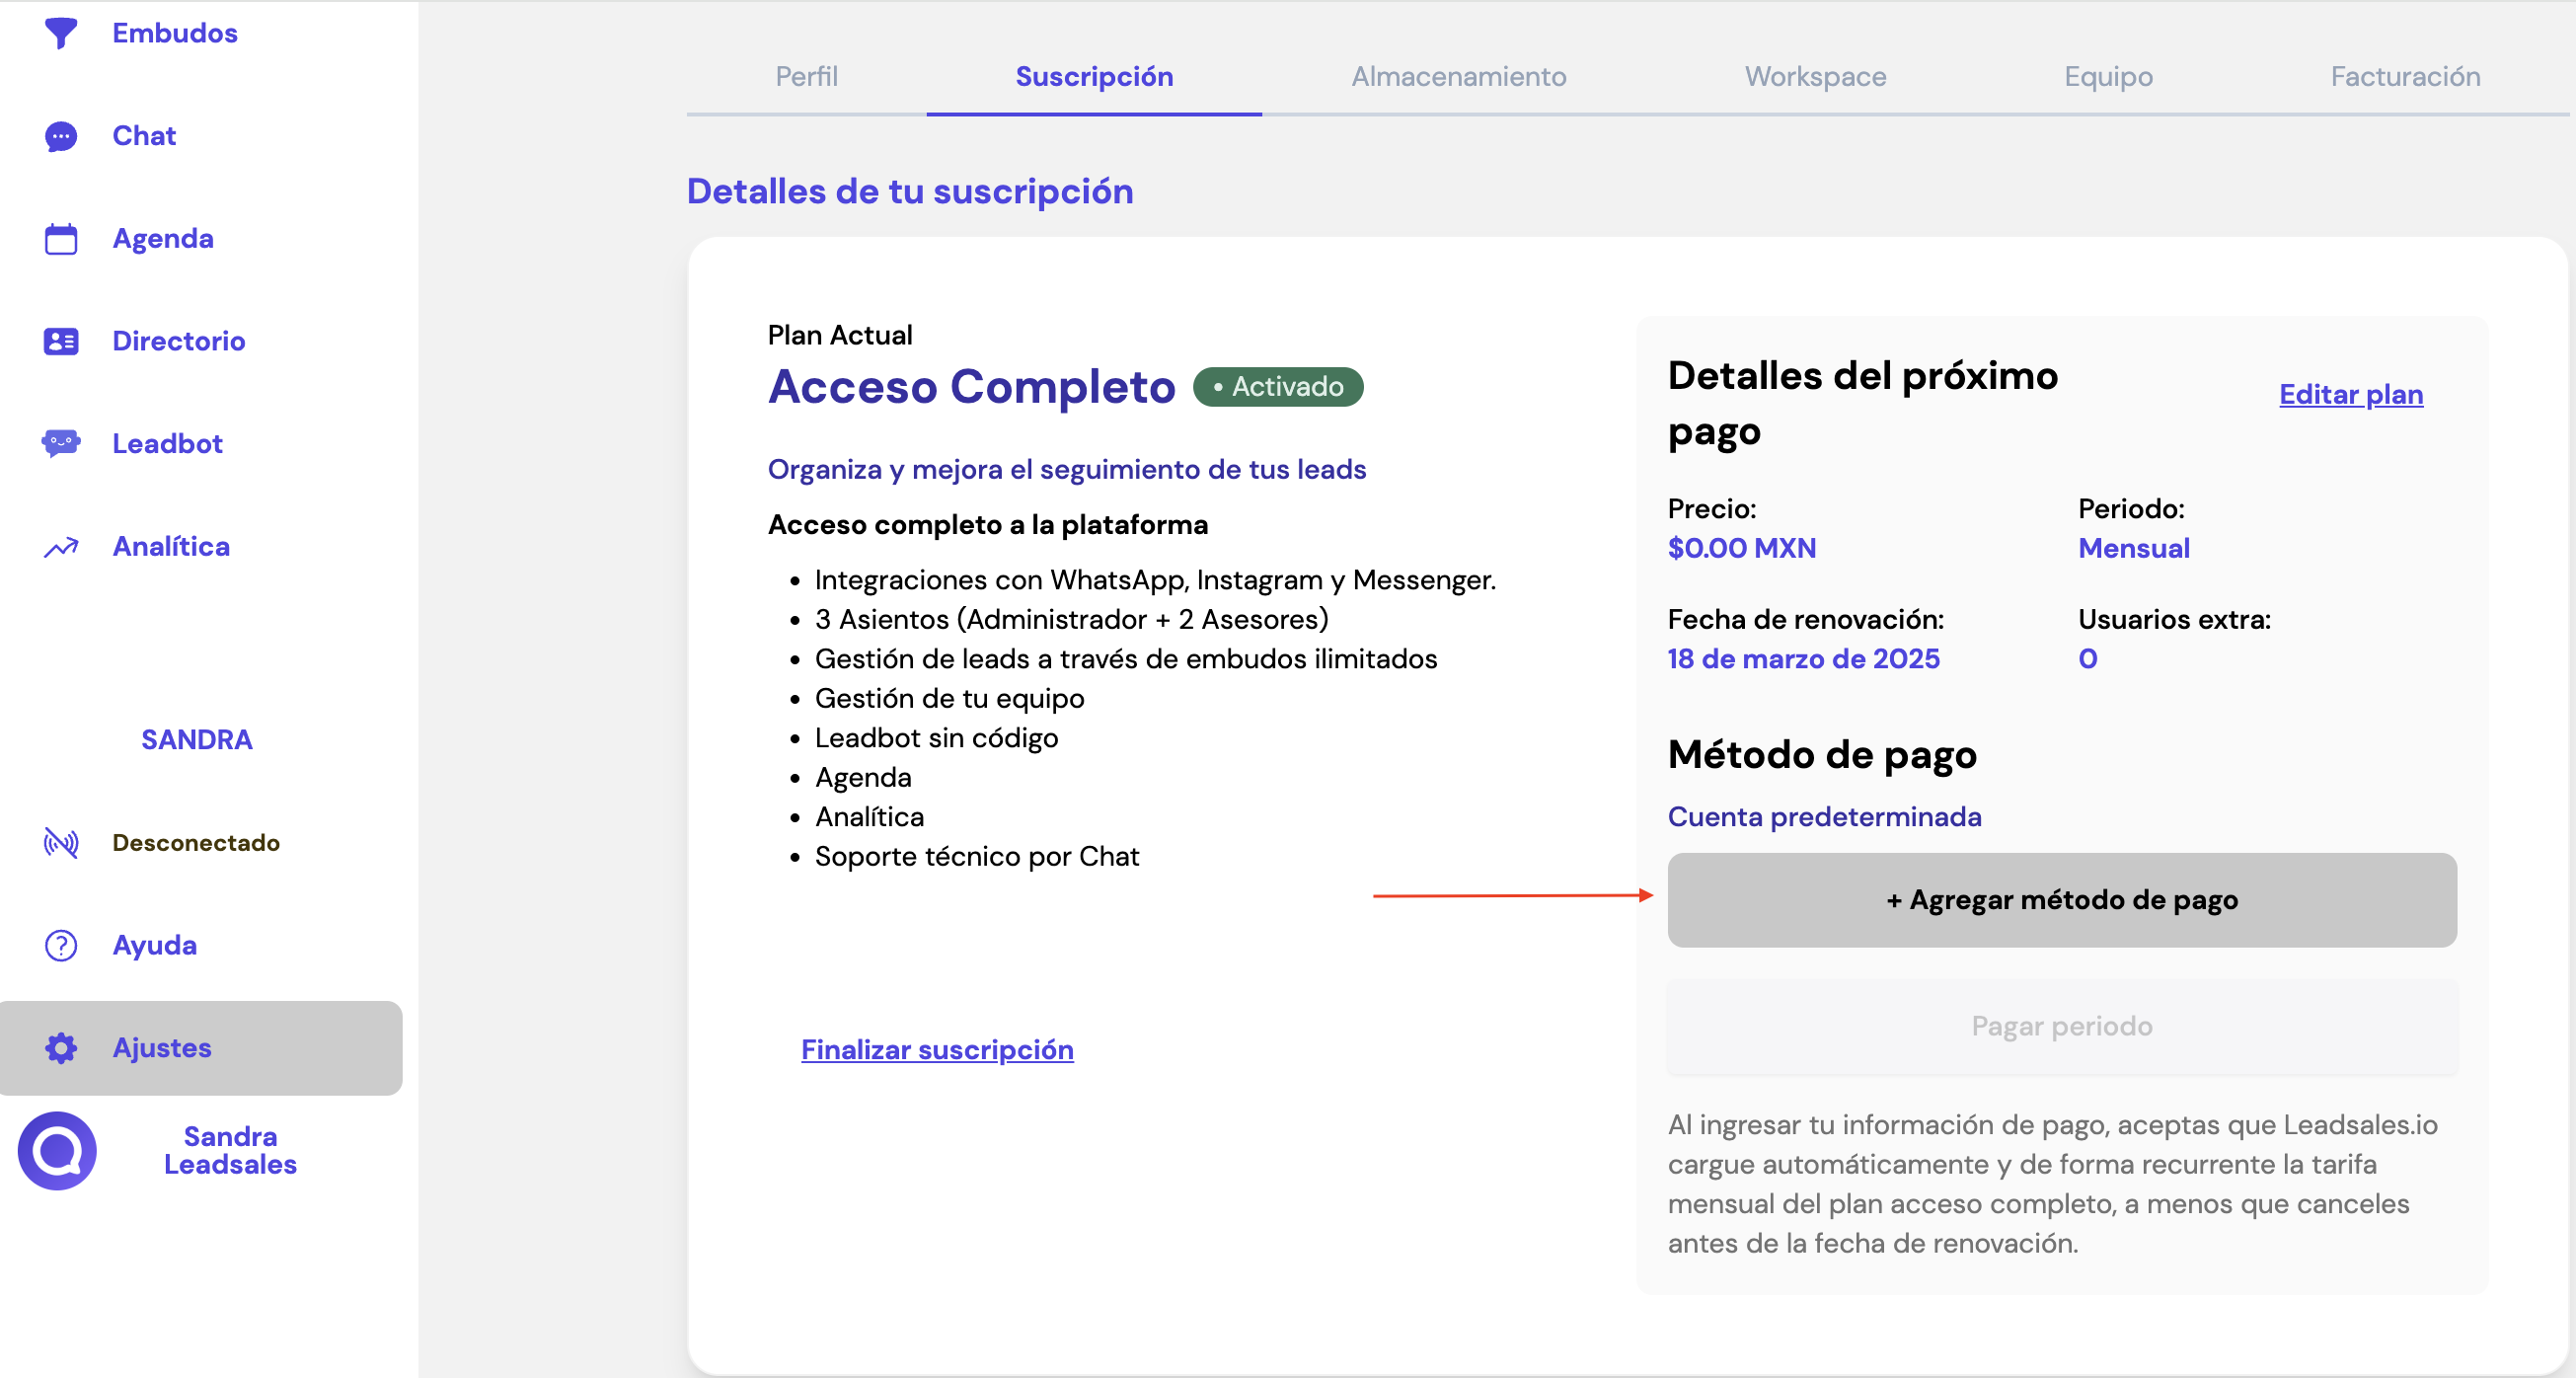Click the Embudos funnel icon
The image size is (2576, 1378).
click(x=61, y=33)
